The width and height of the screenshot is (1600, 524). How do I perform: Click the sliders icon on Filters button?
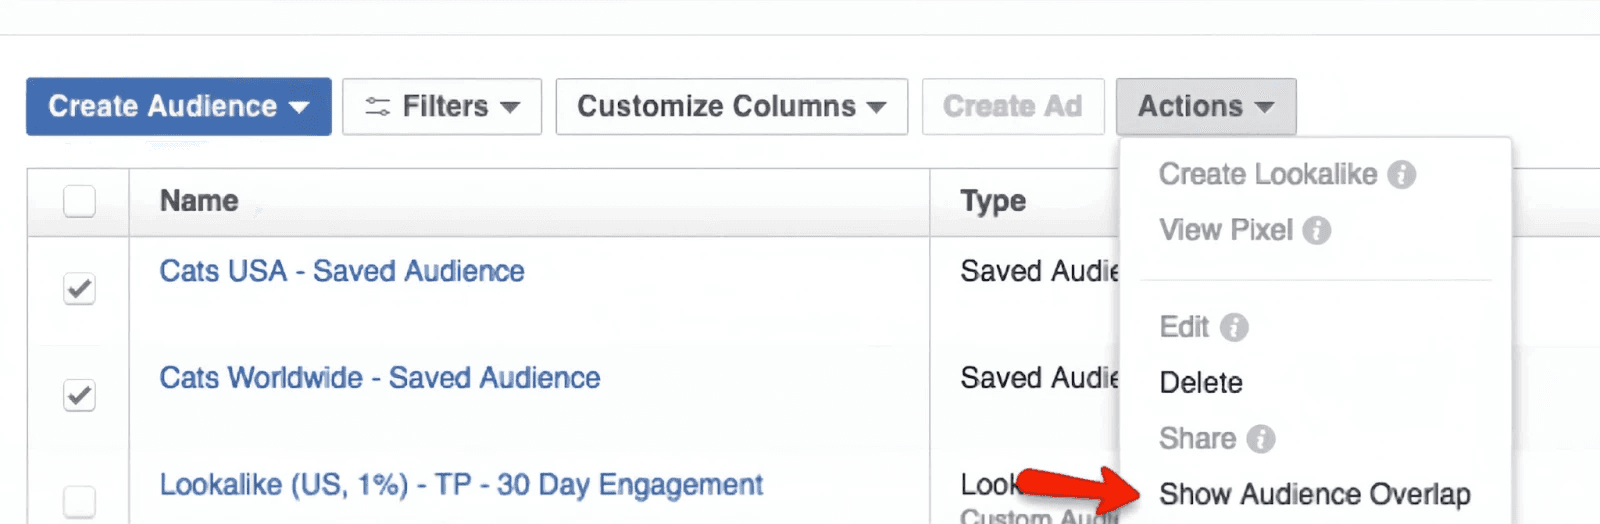(x=377, y=107)
